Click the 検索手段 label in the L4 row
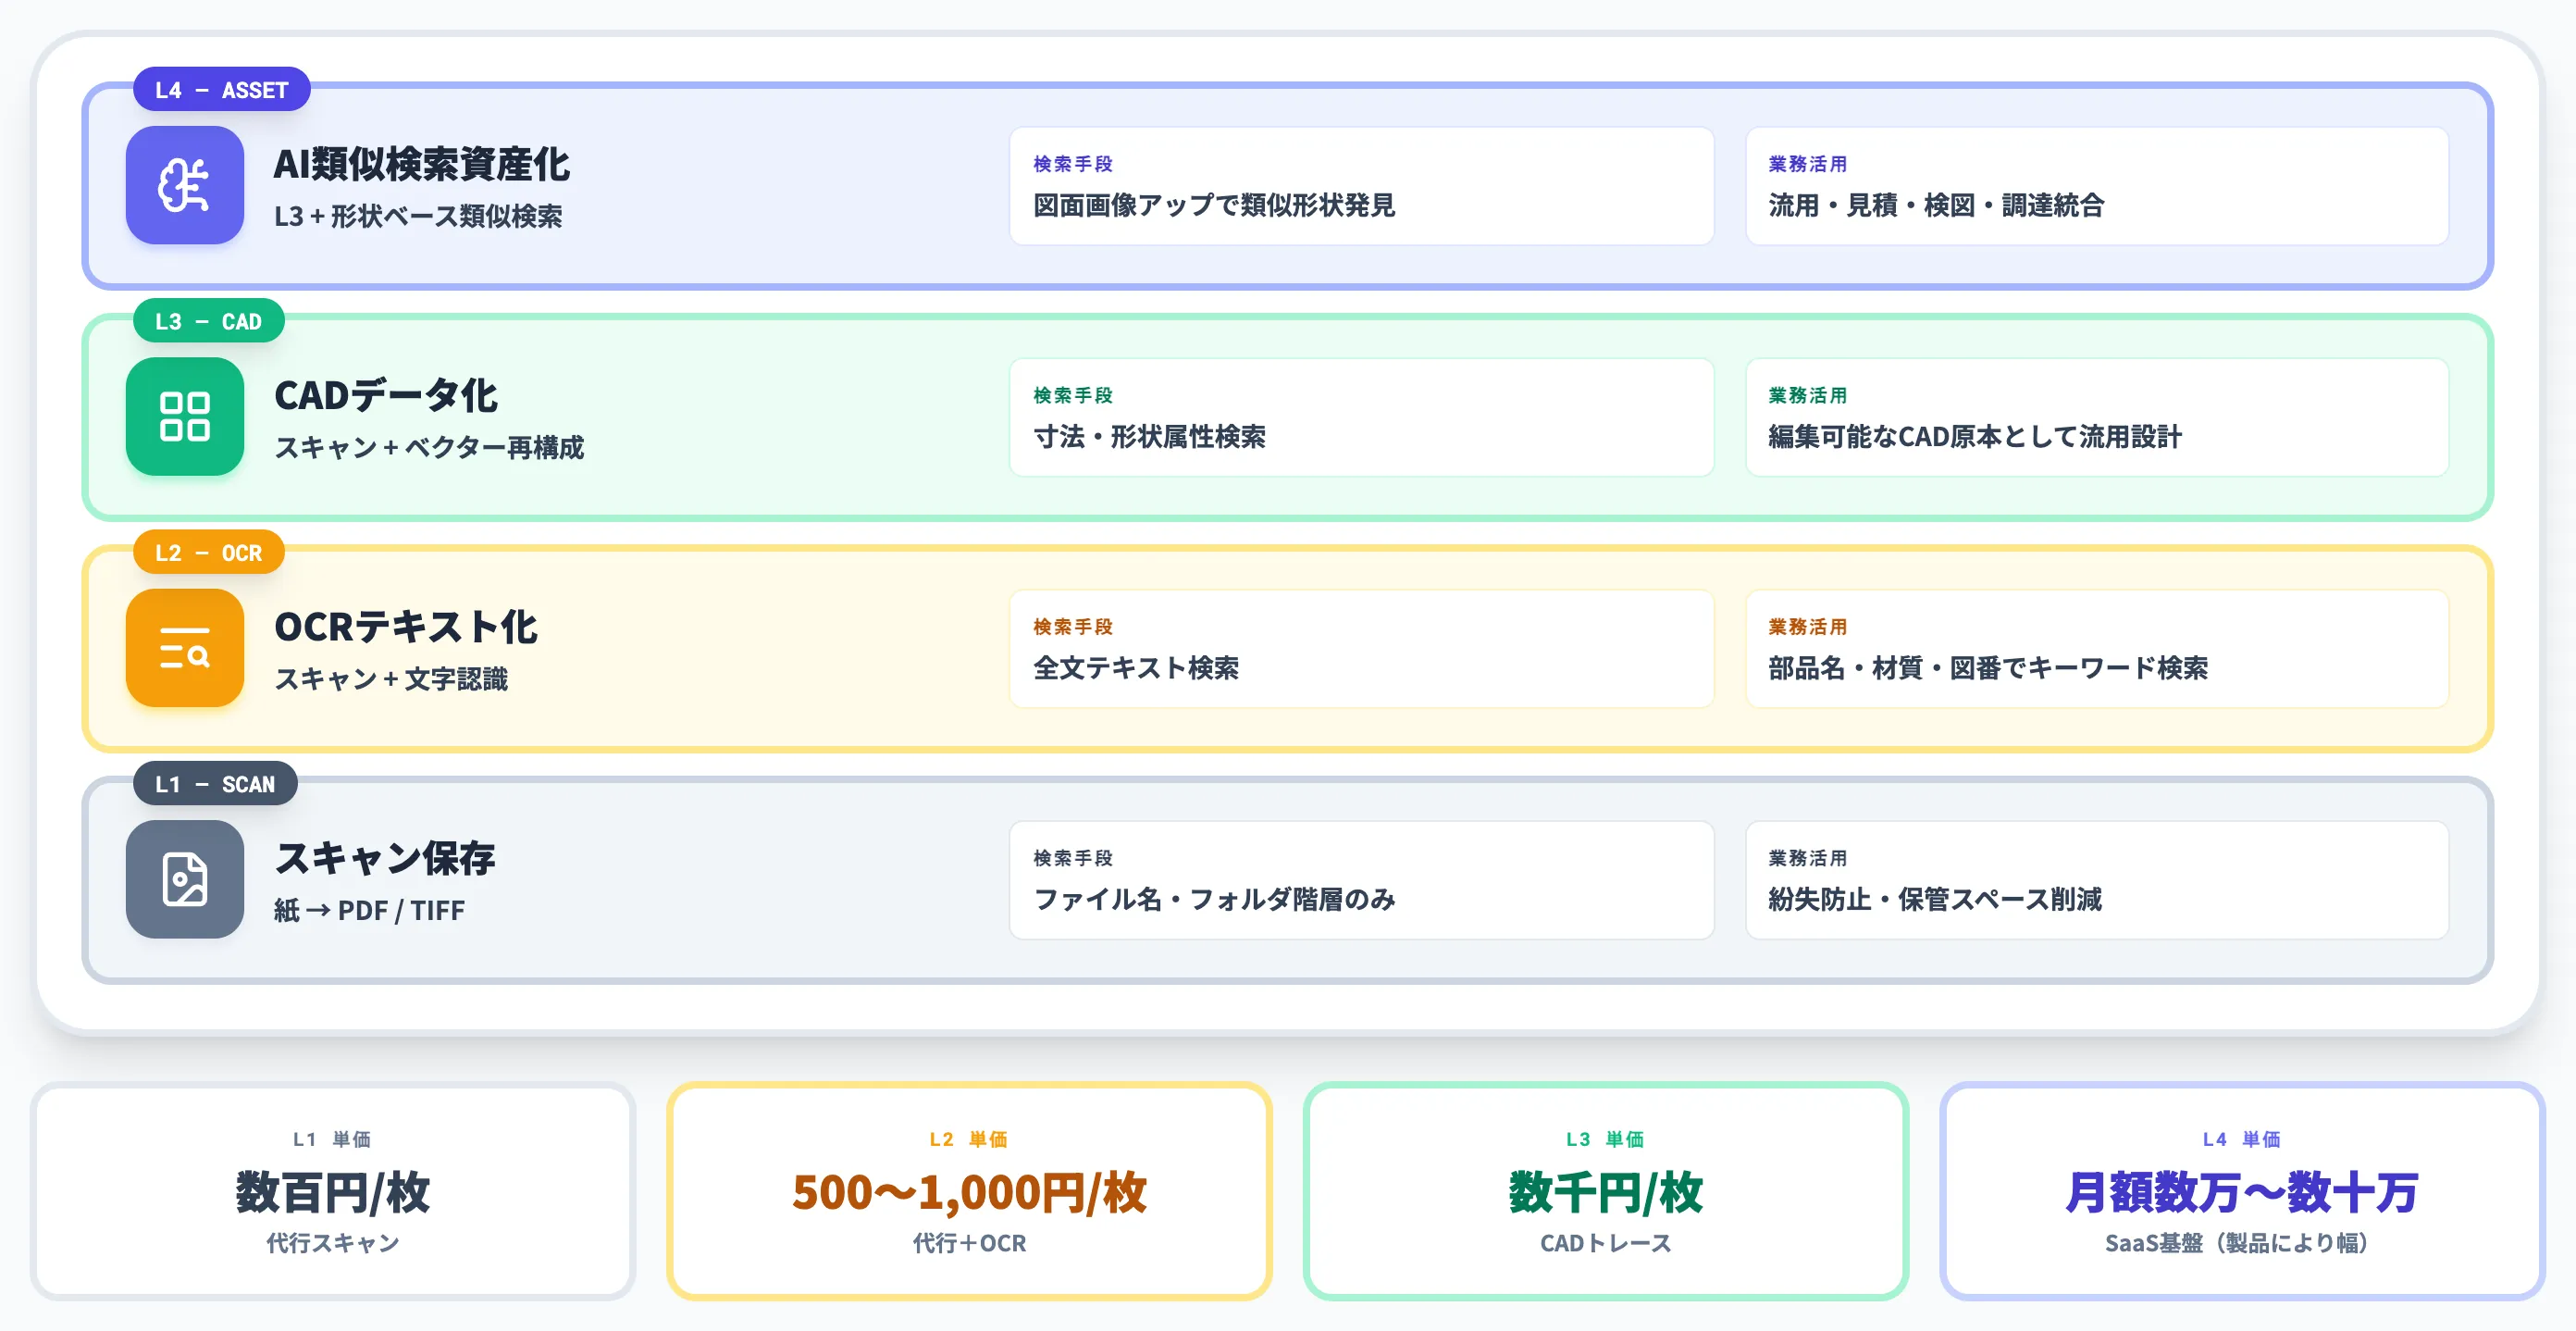 (1073, 164)
